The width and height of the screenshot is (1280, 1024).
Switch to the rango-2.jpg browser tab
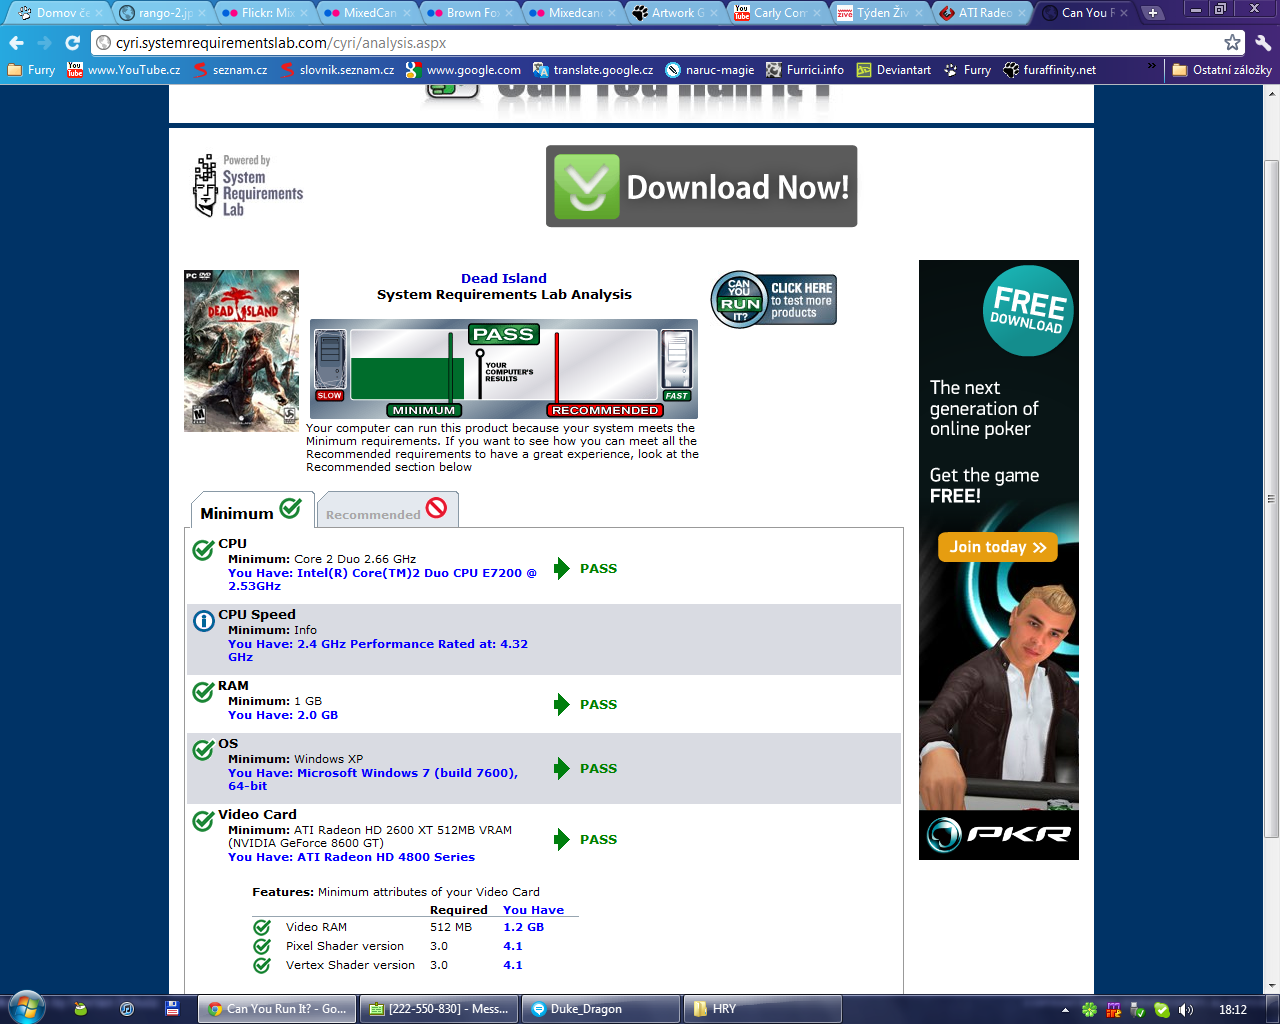click(x=163, y=13)
